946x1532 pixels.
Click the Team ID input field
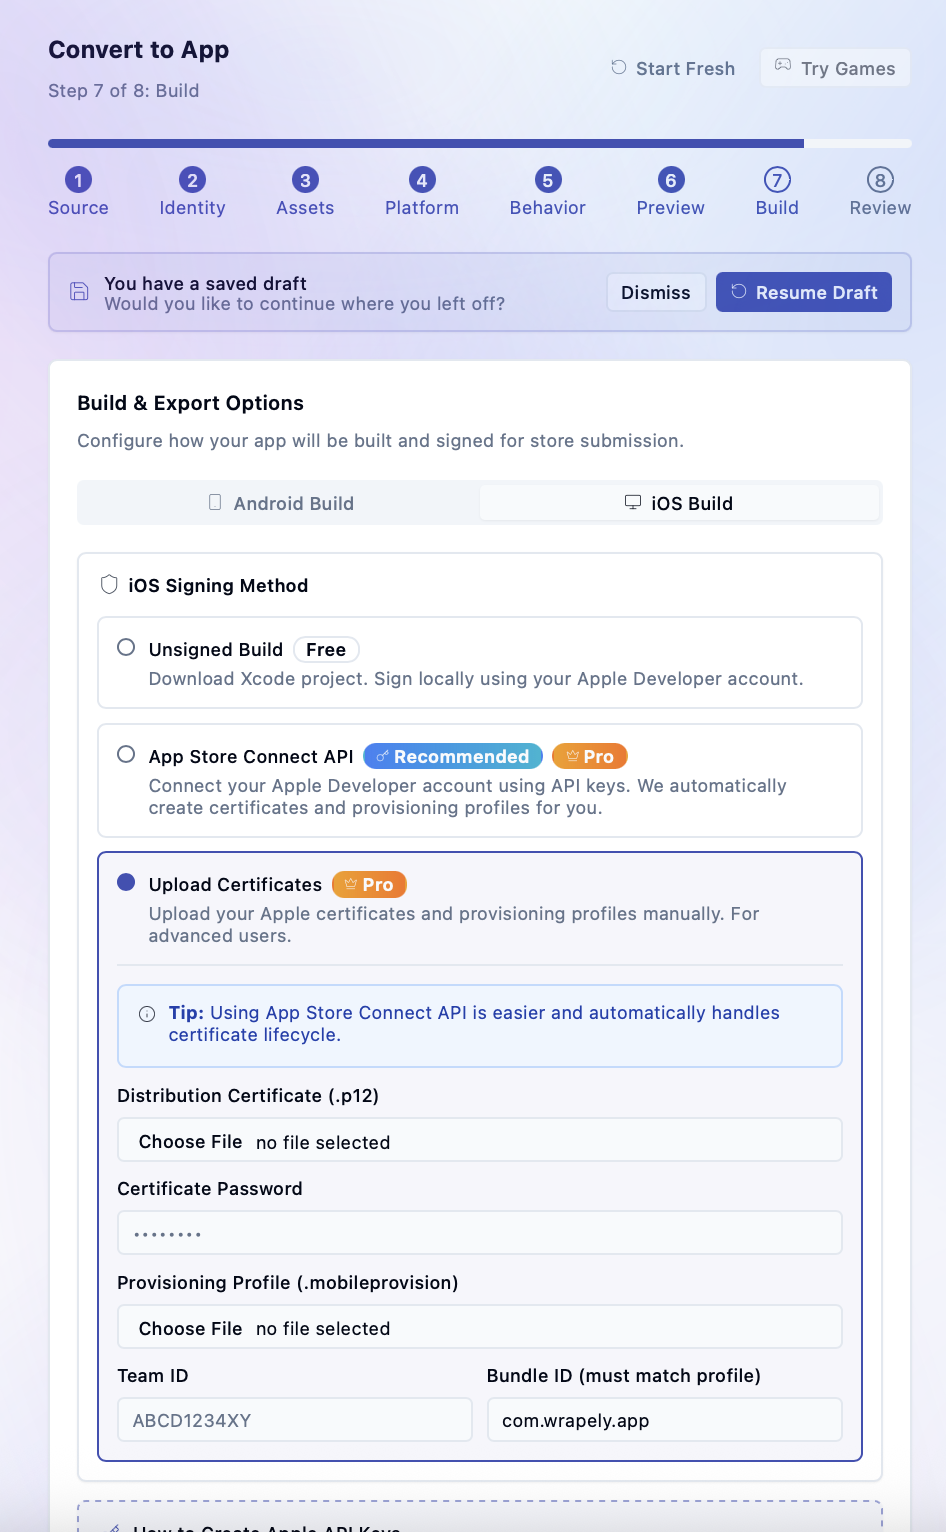(294, 1419)
